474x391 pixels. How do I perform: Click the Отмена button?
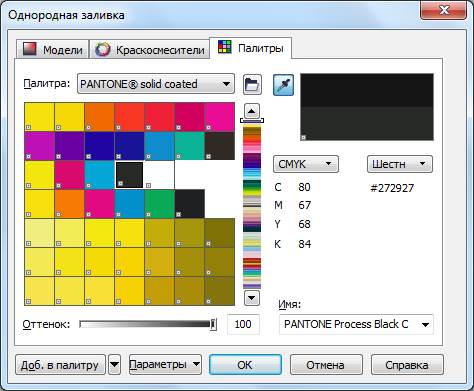326,365
